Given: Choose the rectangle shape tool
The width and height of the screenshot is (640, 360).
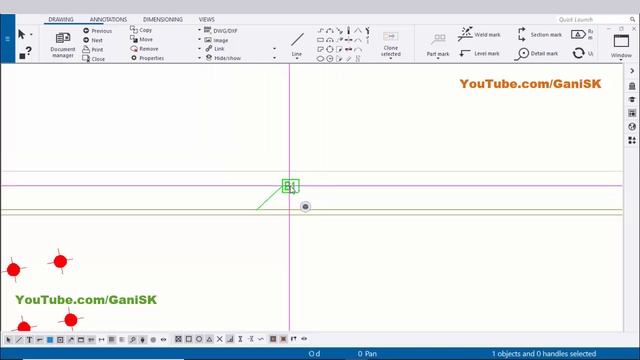Looking at the screenshot, I should pyautogui.click(x=320, y=40).
